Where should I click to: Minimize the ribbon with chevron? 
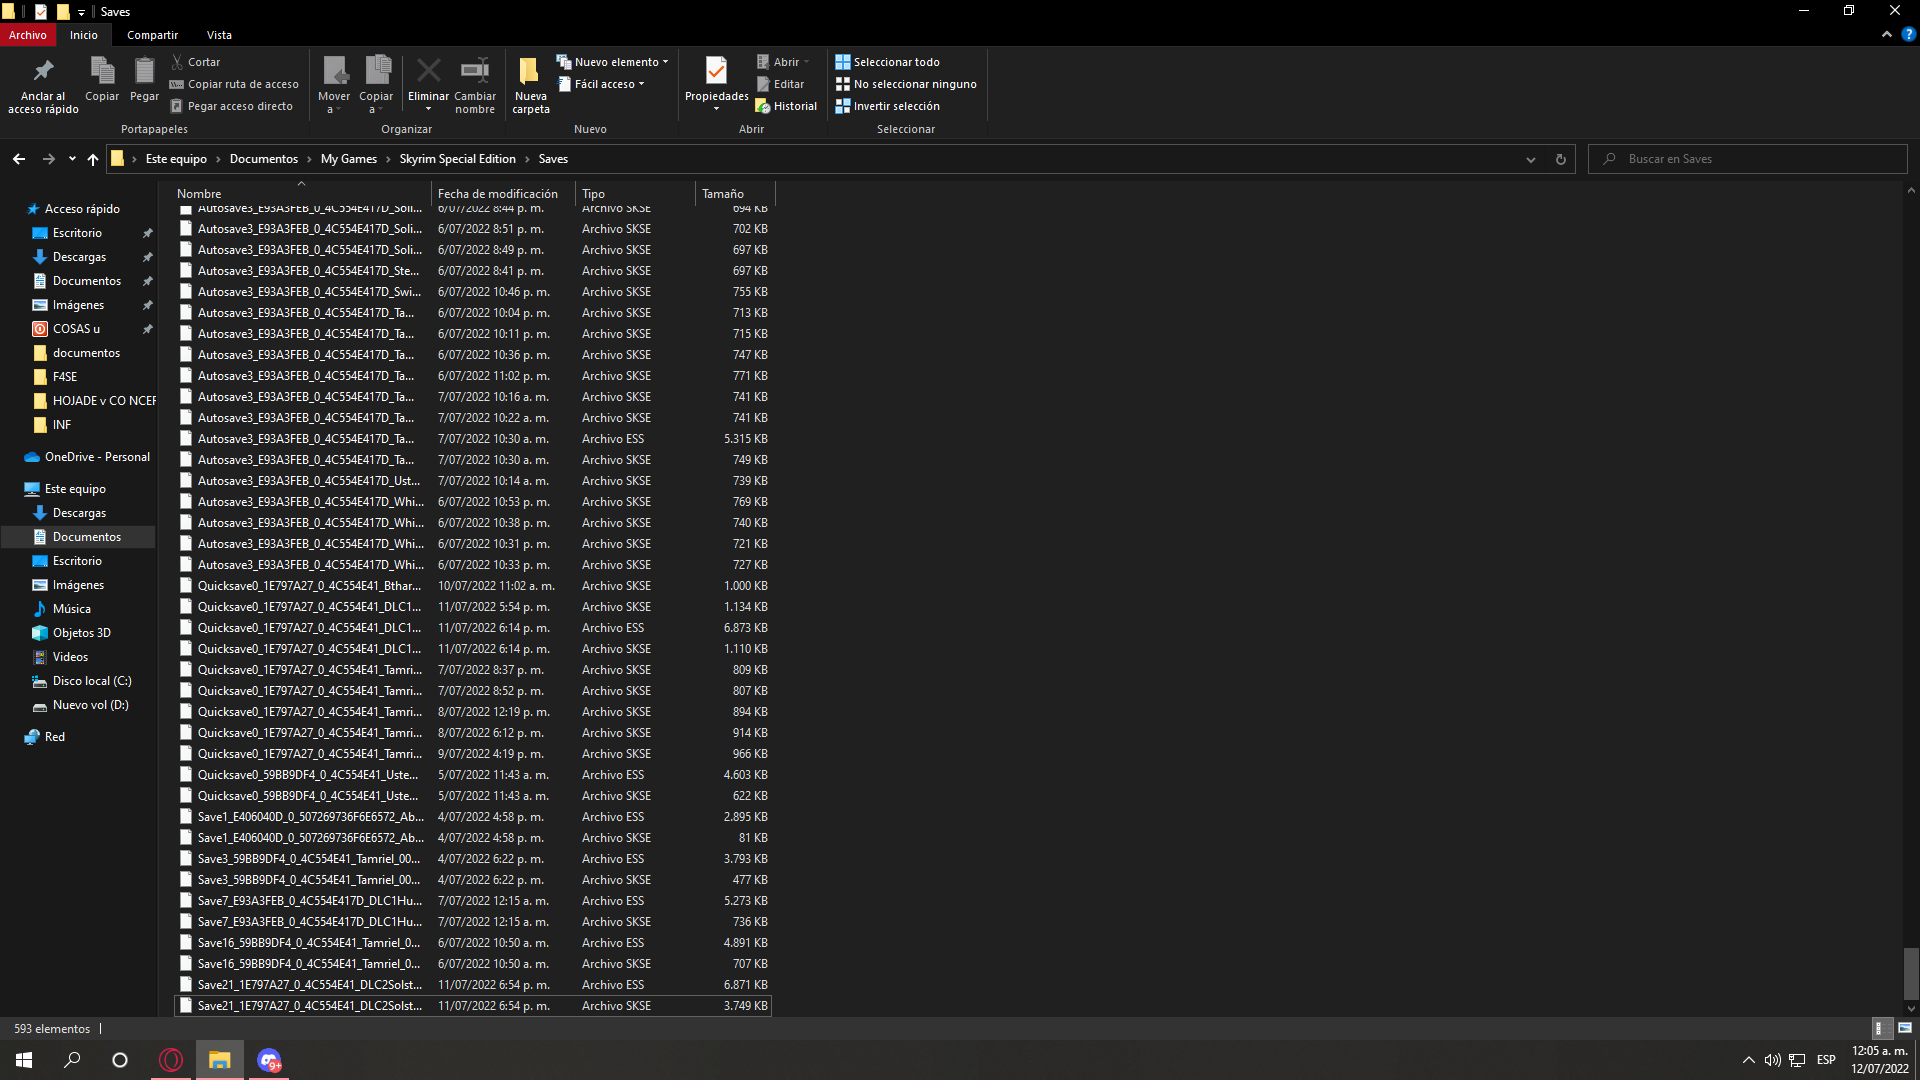click(x=1887, y=35)
